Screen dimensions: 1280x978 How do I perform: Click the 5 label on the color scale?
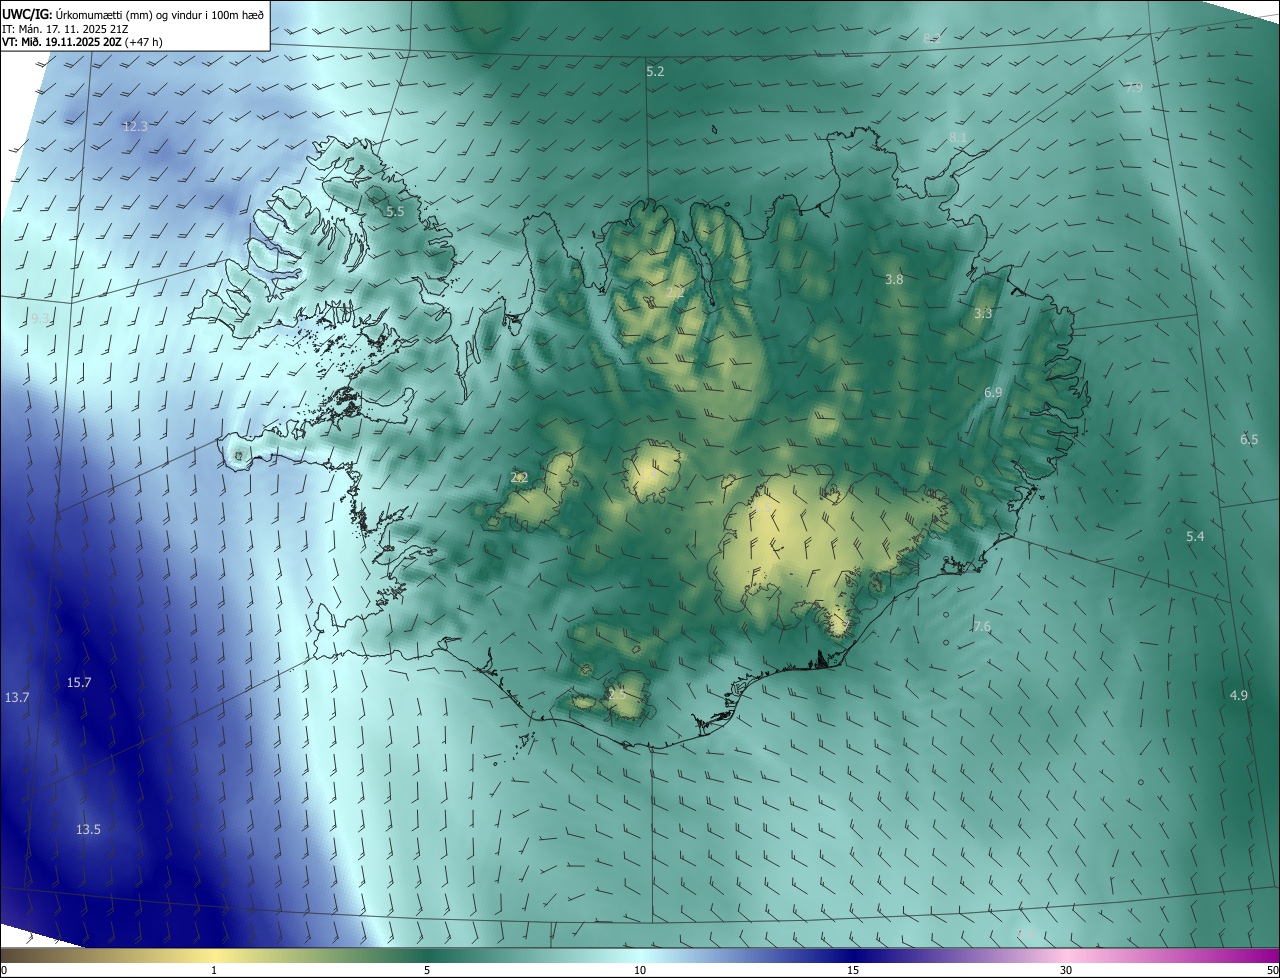click(427, 970)
